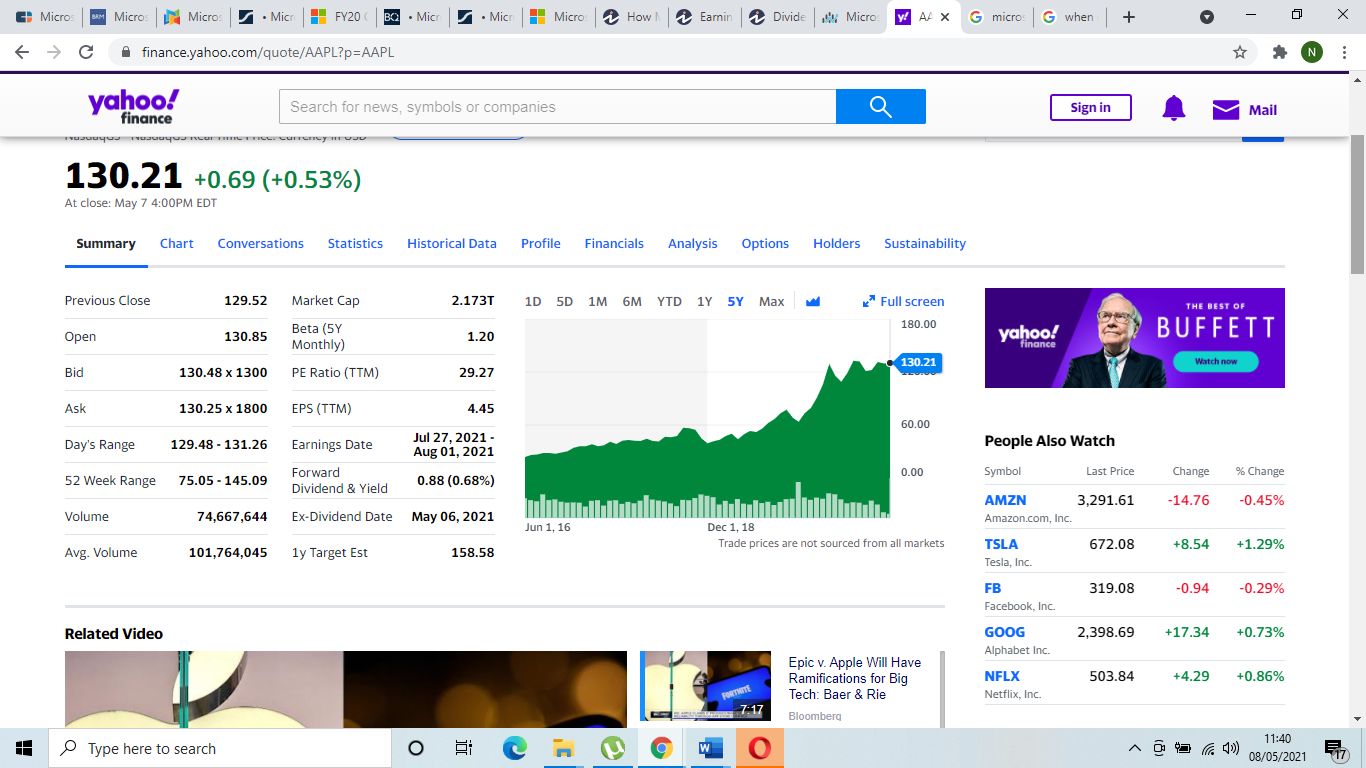Screen dimensions: 1366x768
Task: Open the FB ticker link
Action: pyautogui.click(x=993, y=588)
